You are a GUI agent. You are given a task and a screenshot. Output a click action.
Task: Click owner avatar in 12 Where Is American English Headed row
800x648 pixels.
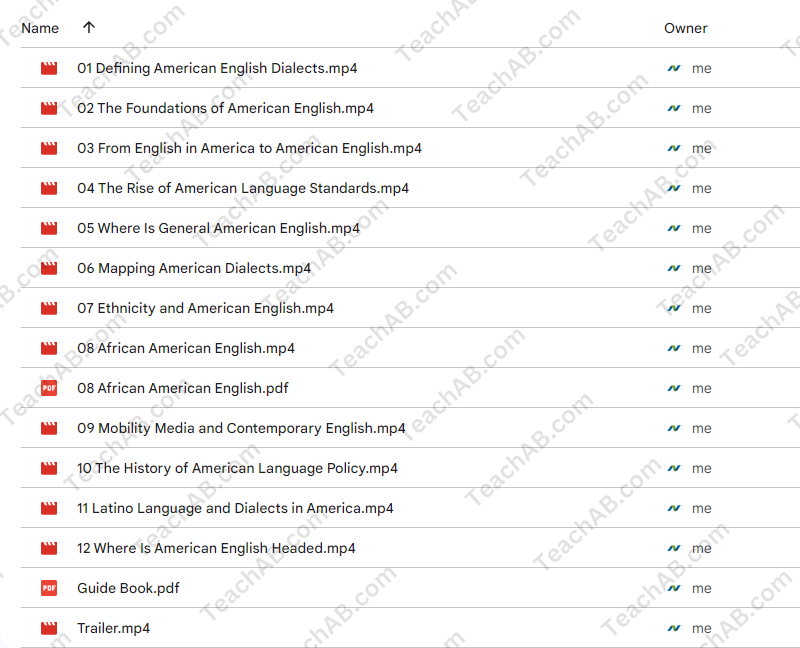click(x=674, y=549)
